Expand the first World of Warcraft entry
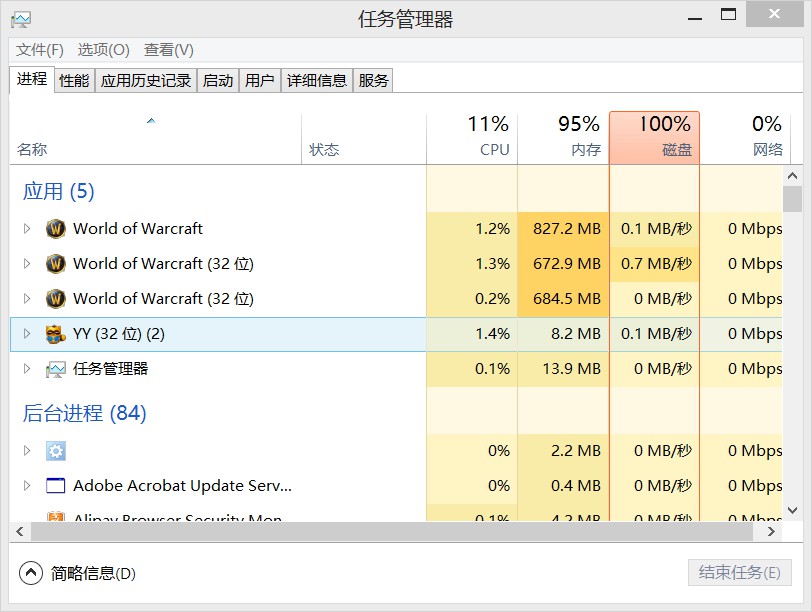The image size is (812, 612). [27, 229]
